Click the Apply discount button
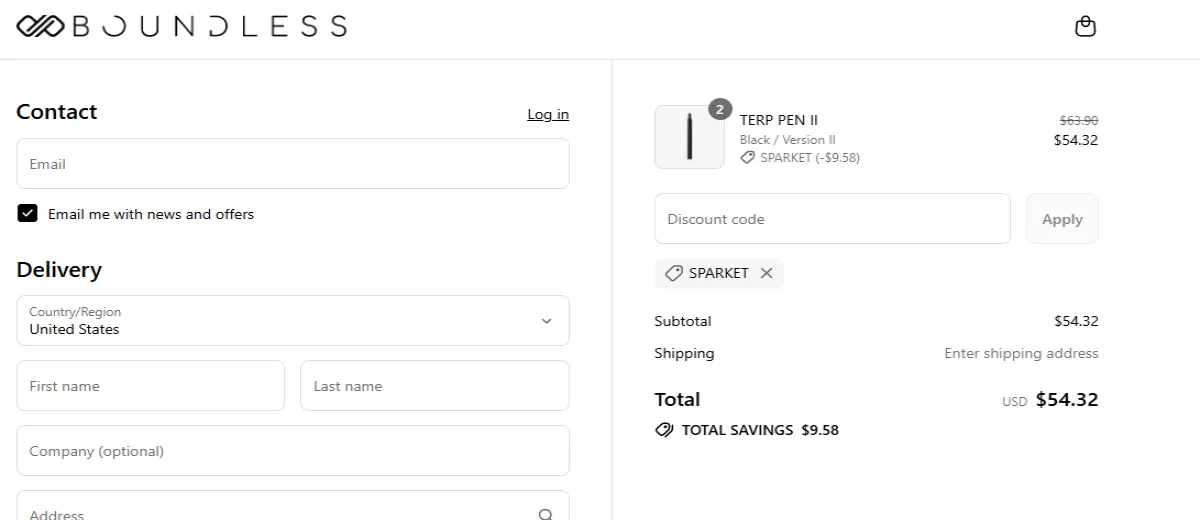 point(1062,219)
